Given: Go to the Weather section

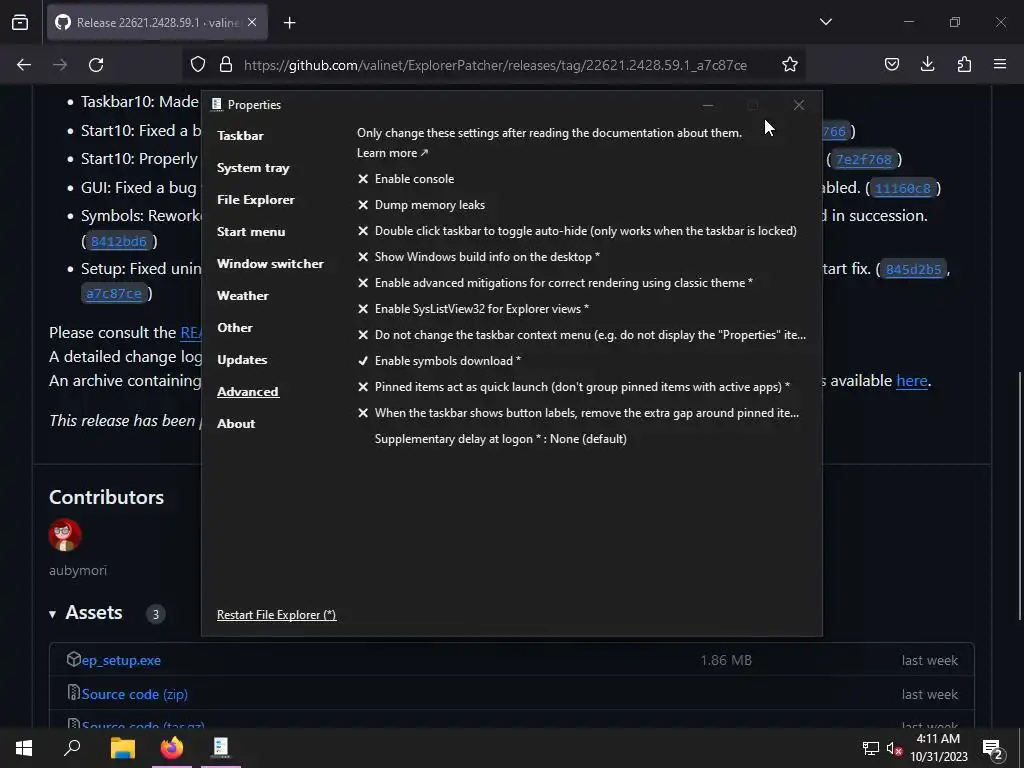Looking at the screenshot, I should (x=242, y=296).
